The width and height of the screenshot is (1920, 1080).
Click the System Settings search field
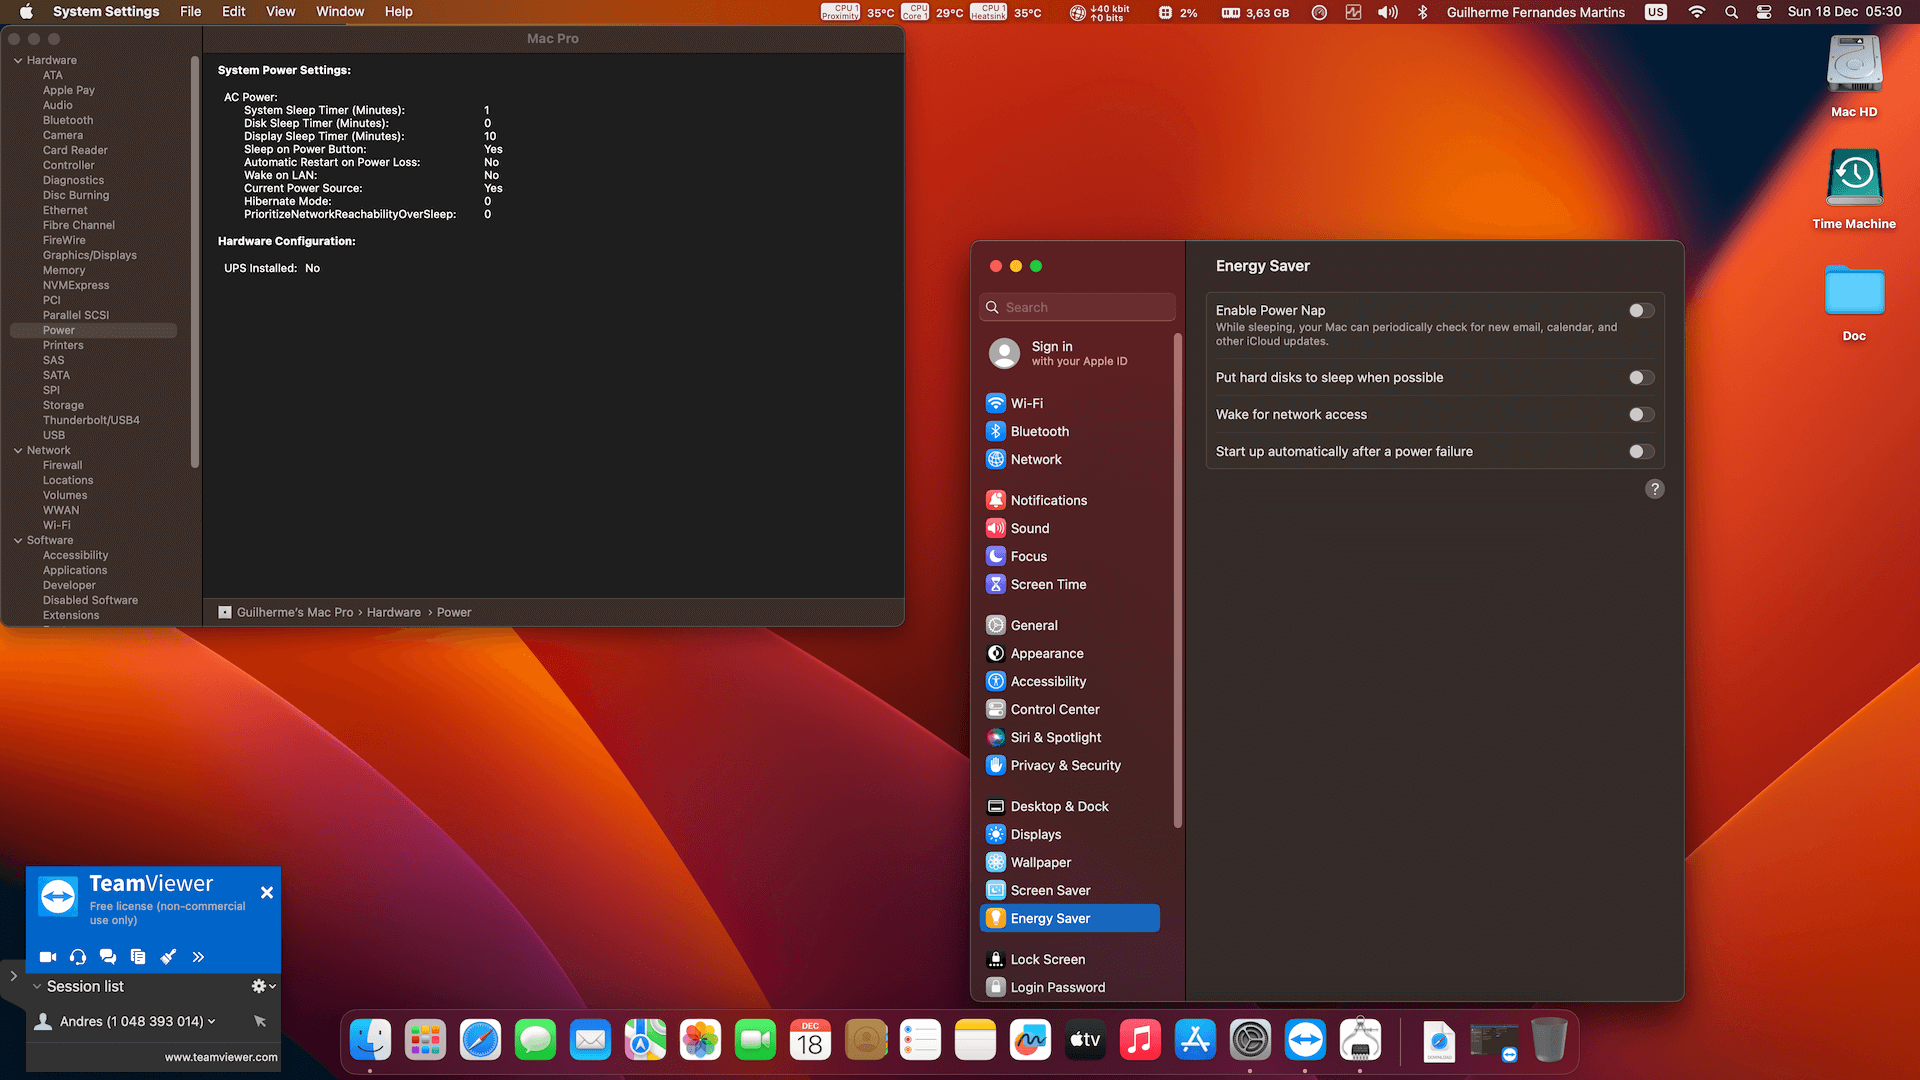(x=1078, y=307)
